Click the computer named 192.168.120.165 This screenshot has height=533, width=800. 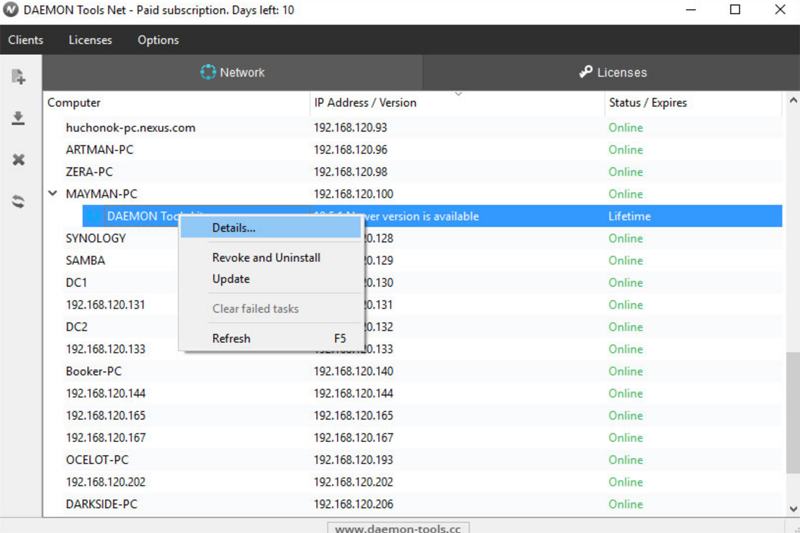(106, 415)
